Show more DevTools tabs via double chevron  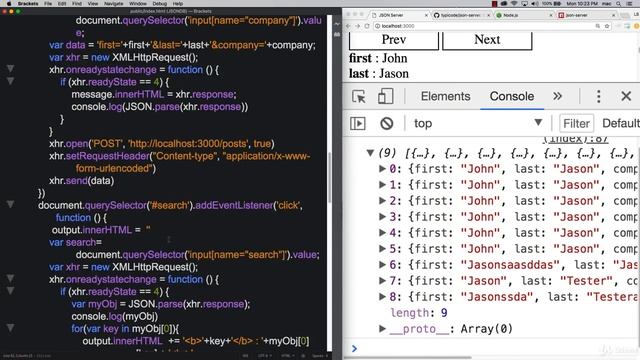click(557, 96)
